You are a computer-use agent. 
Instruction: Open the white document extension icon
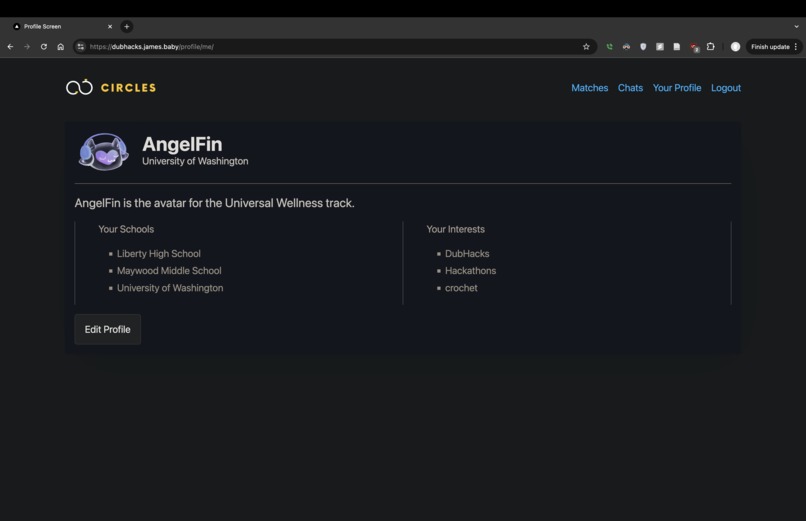tap(677, 47)
